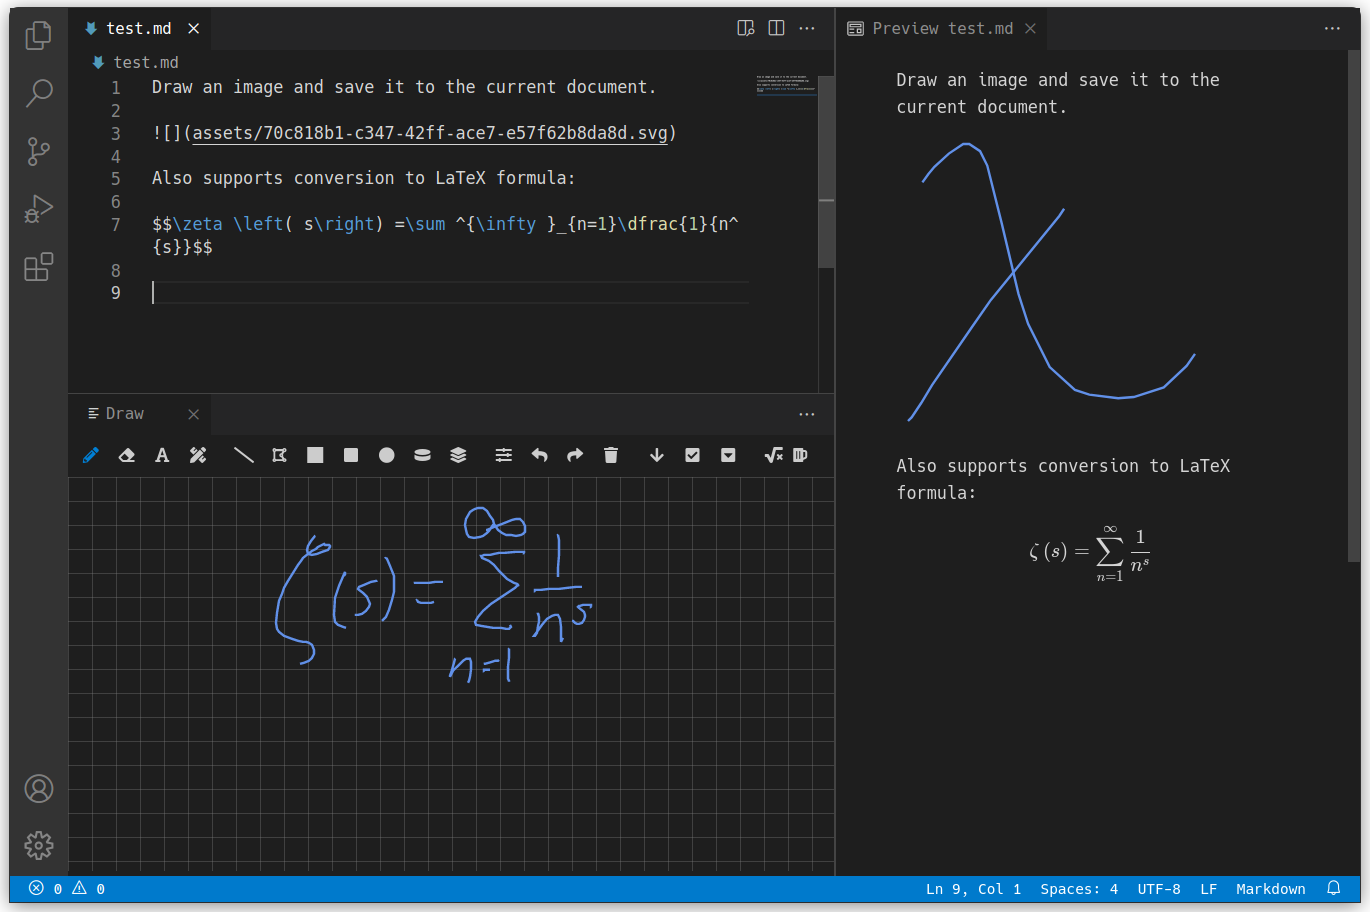Open the Explorer view in activity bar
This screenshot has width=1370, height=912.
(x=38, y=35)
